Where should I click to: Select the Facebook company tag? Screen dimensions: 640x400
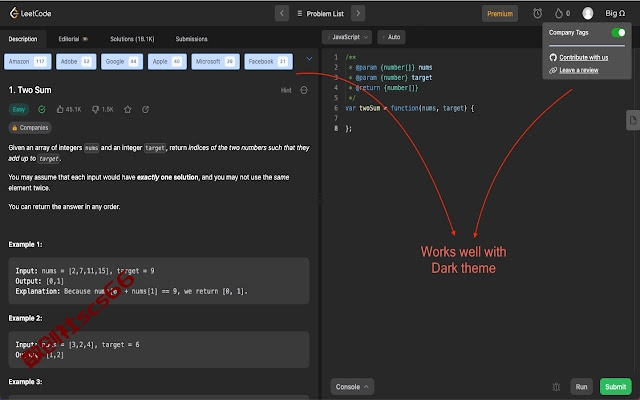pyautogui.click(x=268, y=62)
